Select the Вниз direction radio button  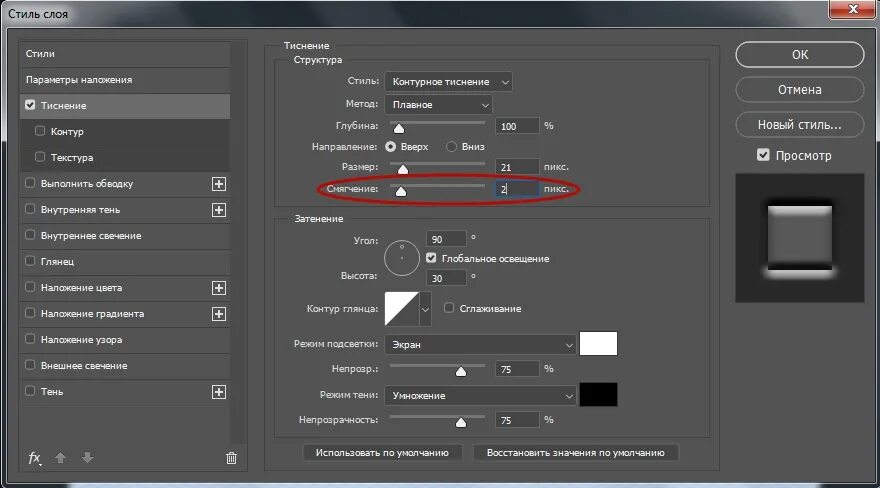(x=451, y=146)
